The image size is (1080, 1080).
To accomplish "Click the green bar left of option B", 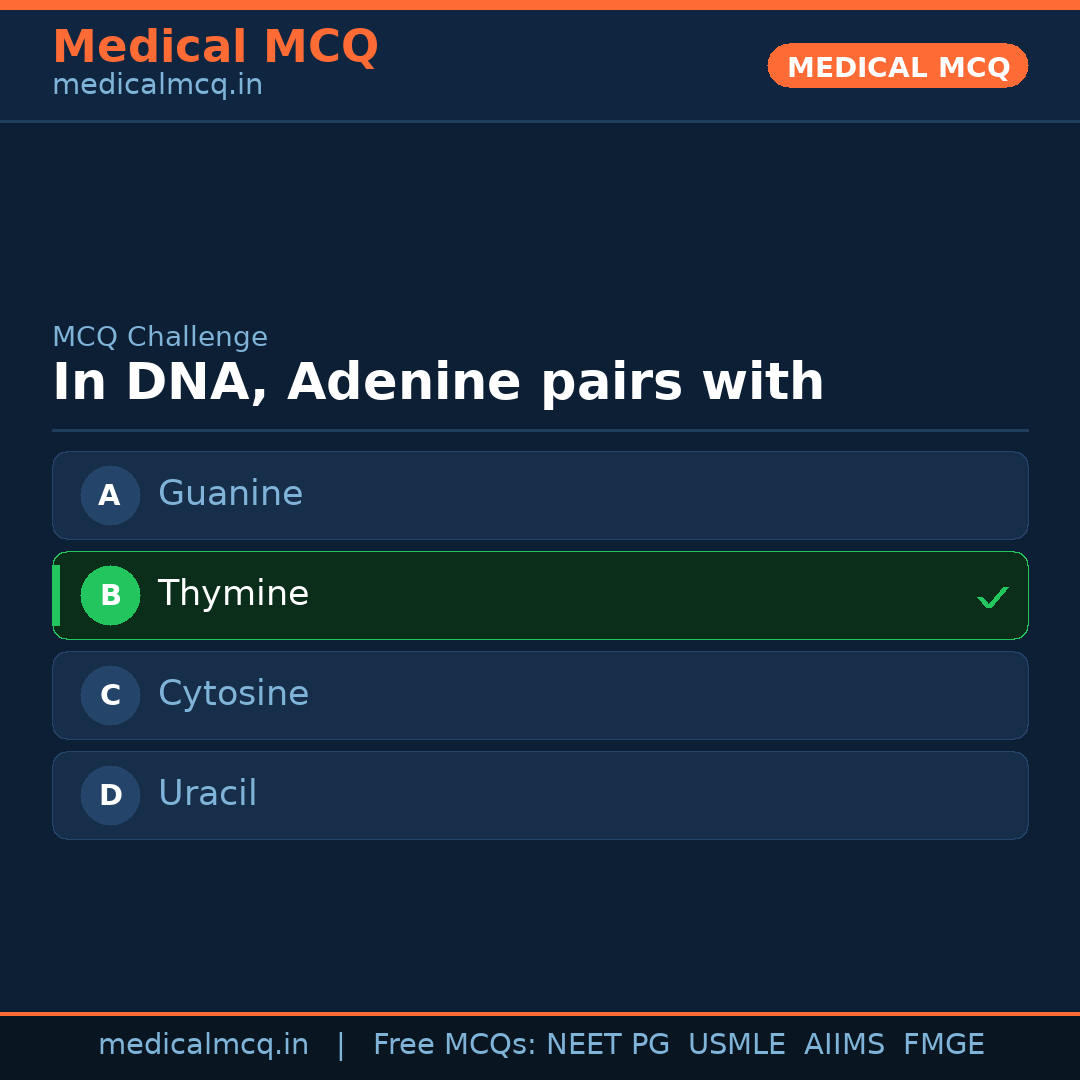I will coord(56,595).
